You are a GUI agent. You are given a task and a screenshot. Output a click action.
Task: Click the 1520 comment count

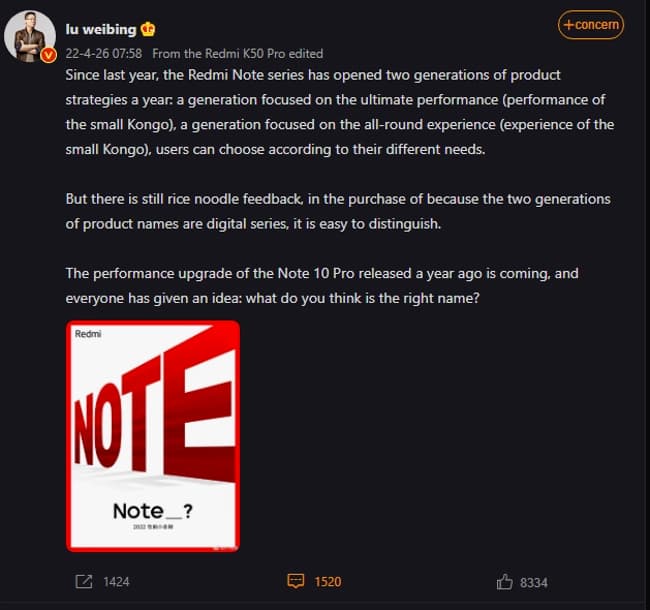[328, 582]
